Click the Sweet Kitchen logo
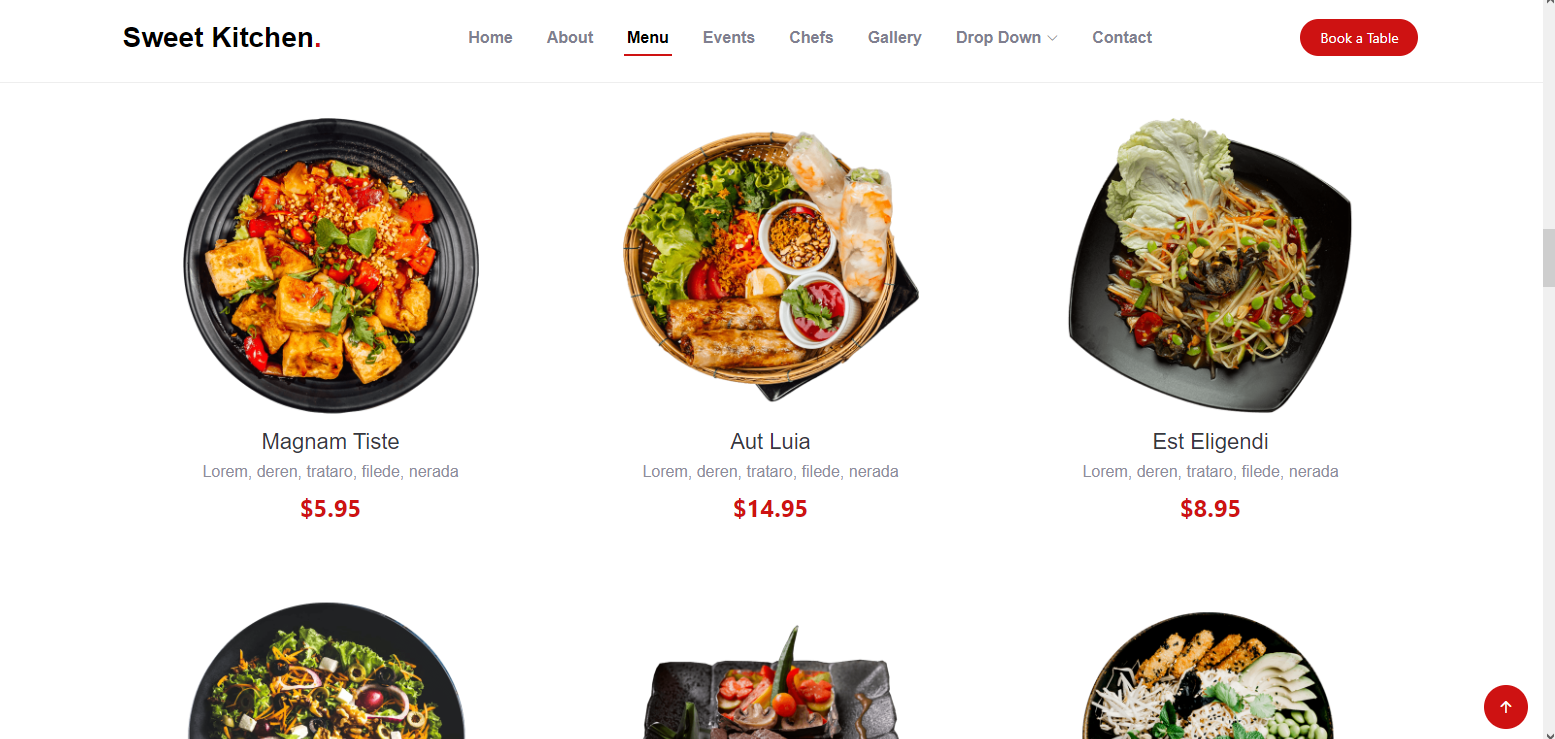The image size is (1555, 739). pyautogui.click(x=222, y=38)
